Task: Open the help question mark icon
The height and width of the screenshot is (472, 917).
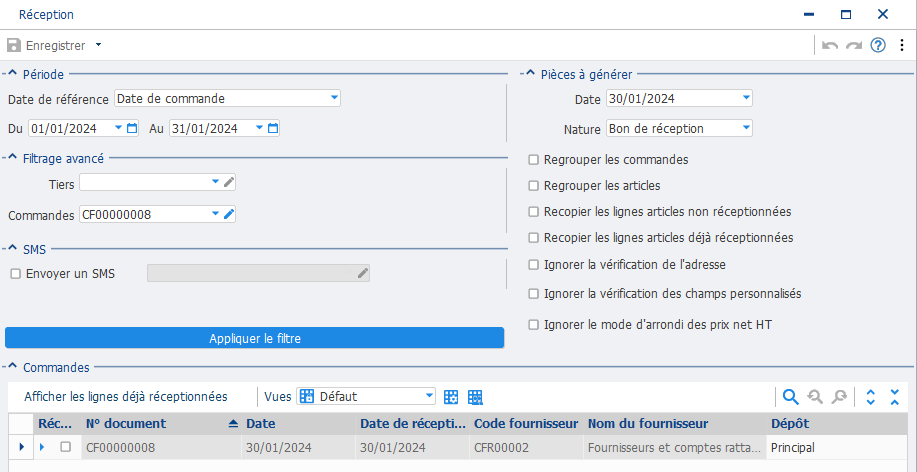Action: click(x=878, y=45)
